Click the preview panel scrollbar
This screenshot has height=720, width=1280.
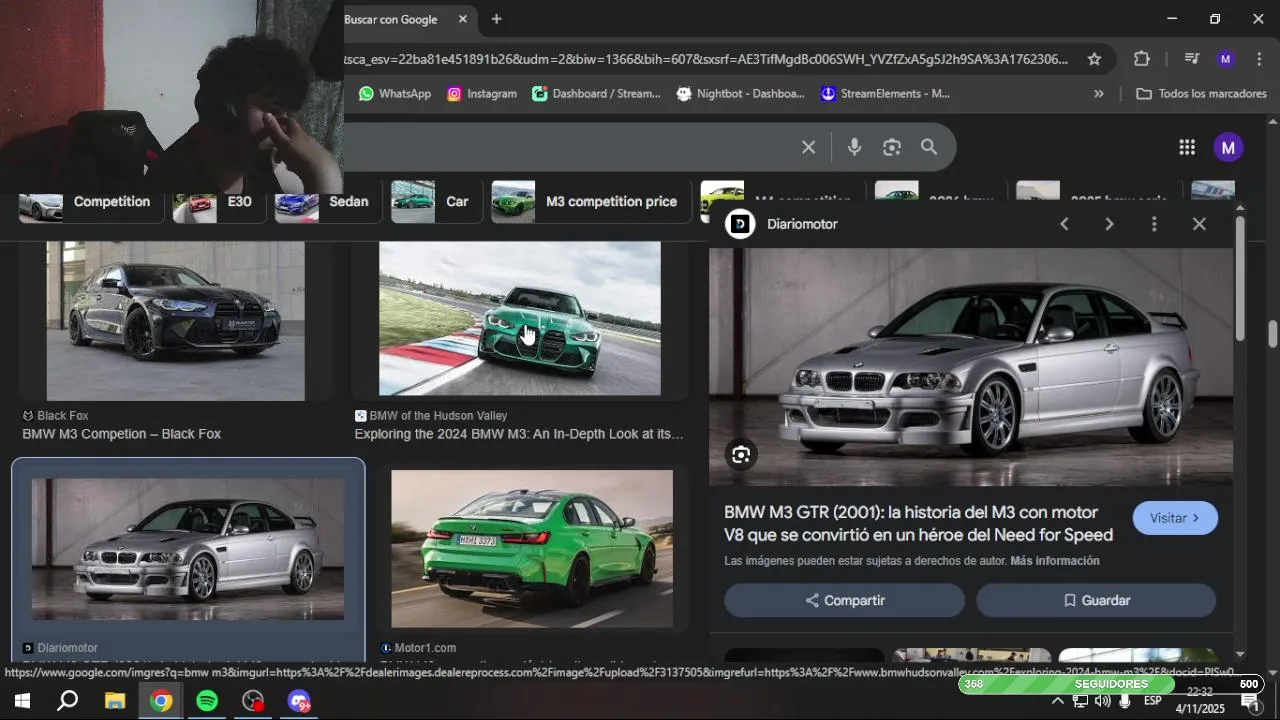[1240, 278]
